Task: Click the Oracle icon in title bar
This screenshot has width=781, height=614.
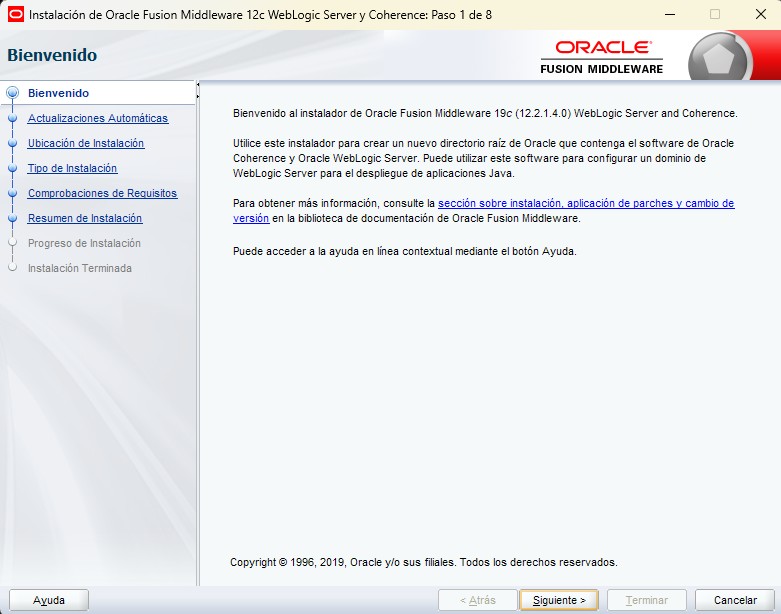Action: tap(15, 14)
